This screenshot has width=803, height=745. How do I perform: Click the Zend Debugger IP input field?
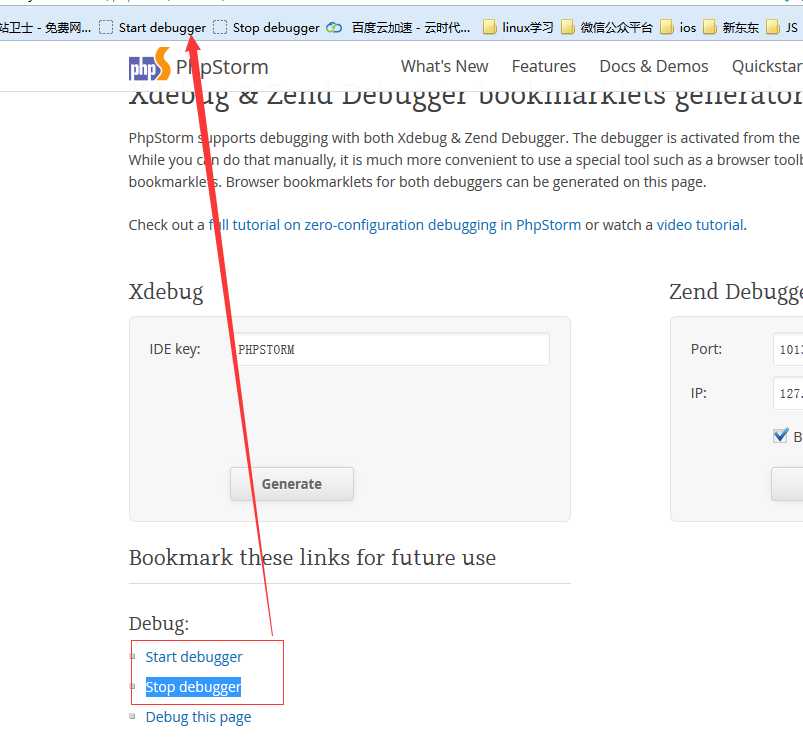coord(788,393)
